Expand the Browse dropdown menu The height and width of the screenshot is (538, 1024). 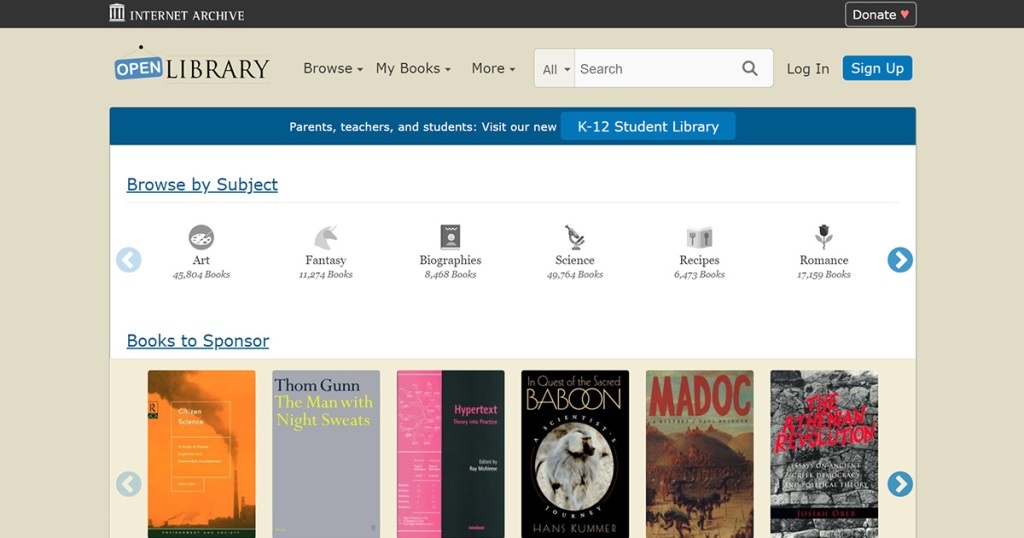(333, 69)
